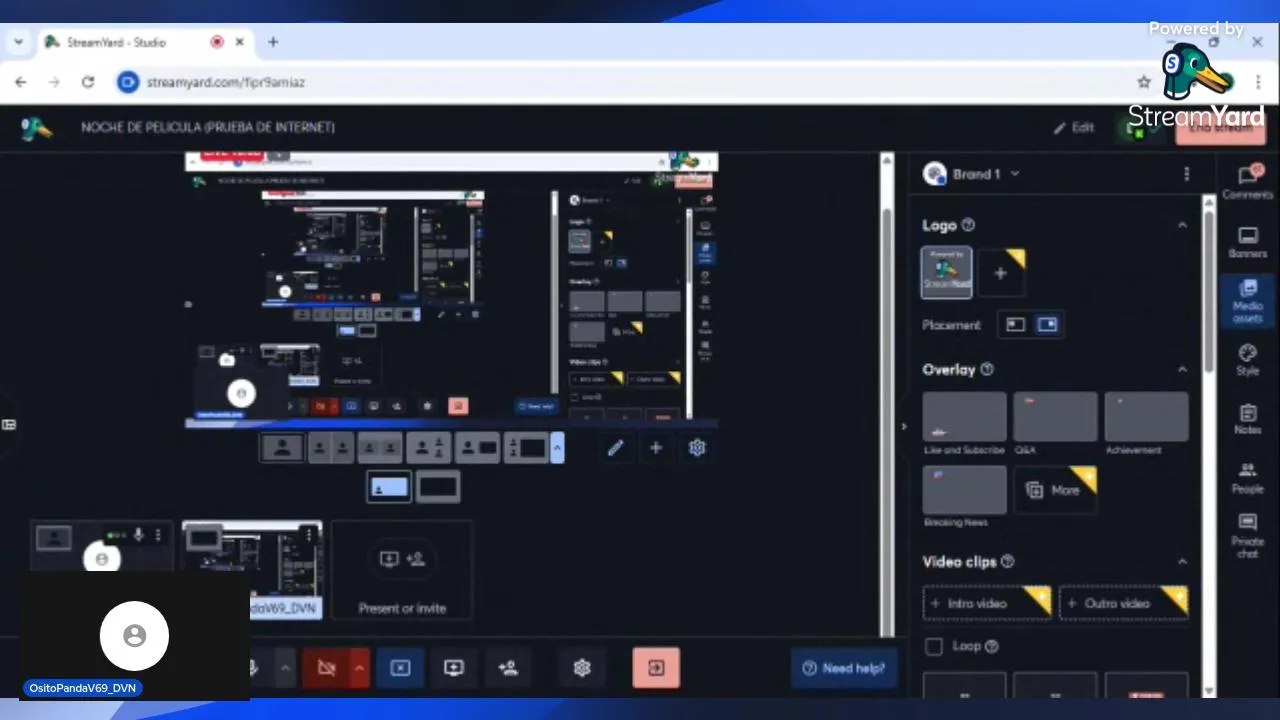Reload the page in Chrome
The image size is (1280, 720).
[88, 82]
